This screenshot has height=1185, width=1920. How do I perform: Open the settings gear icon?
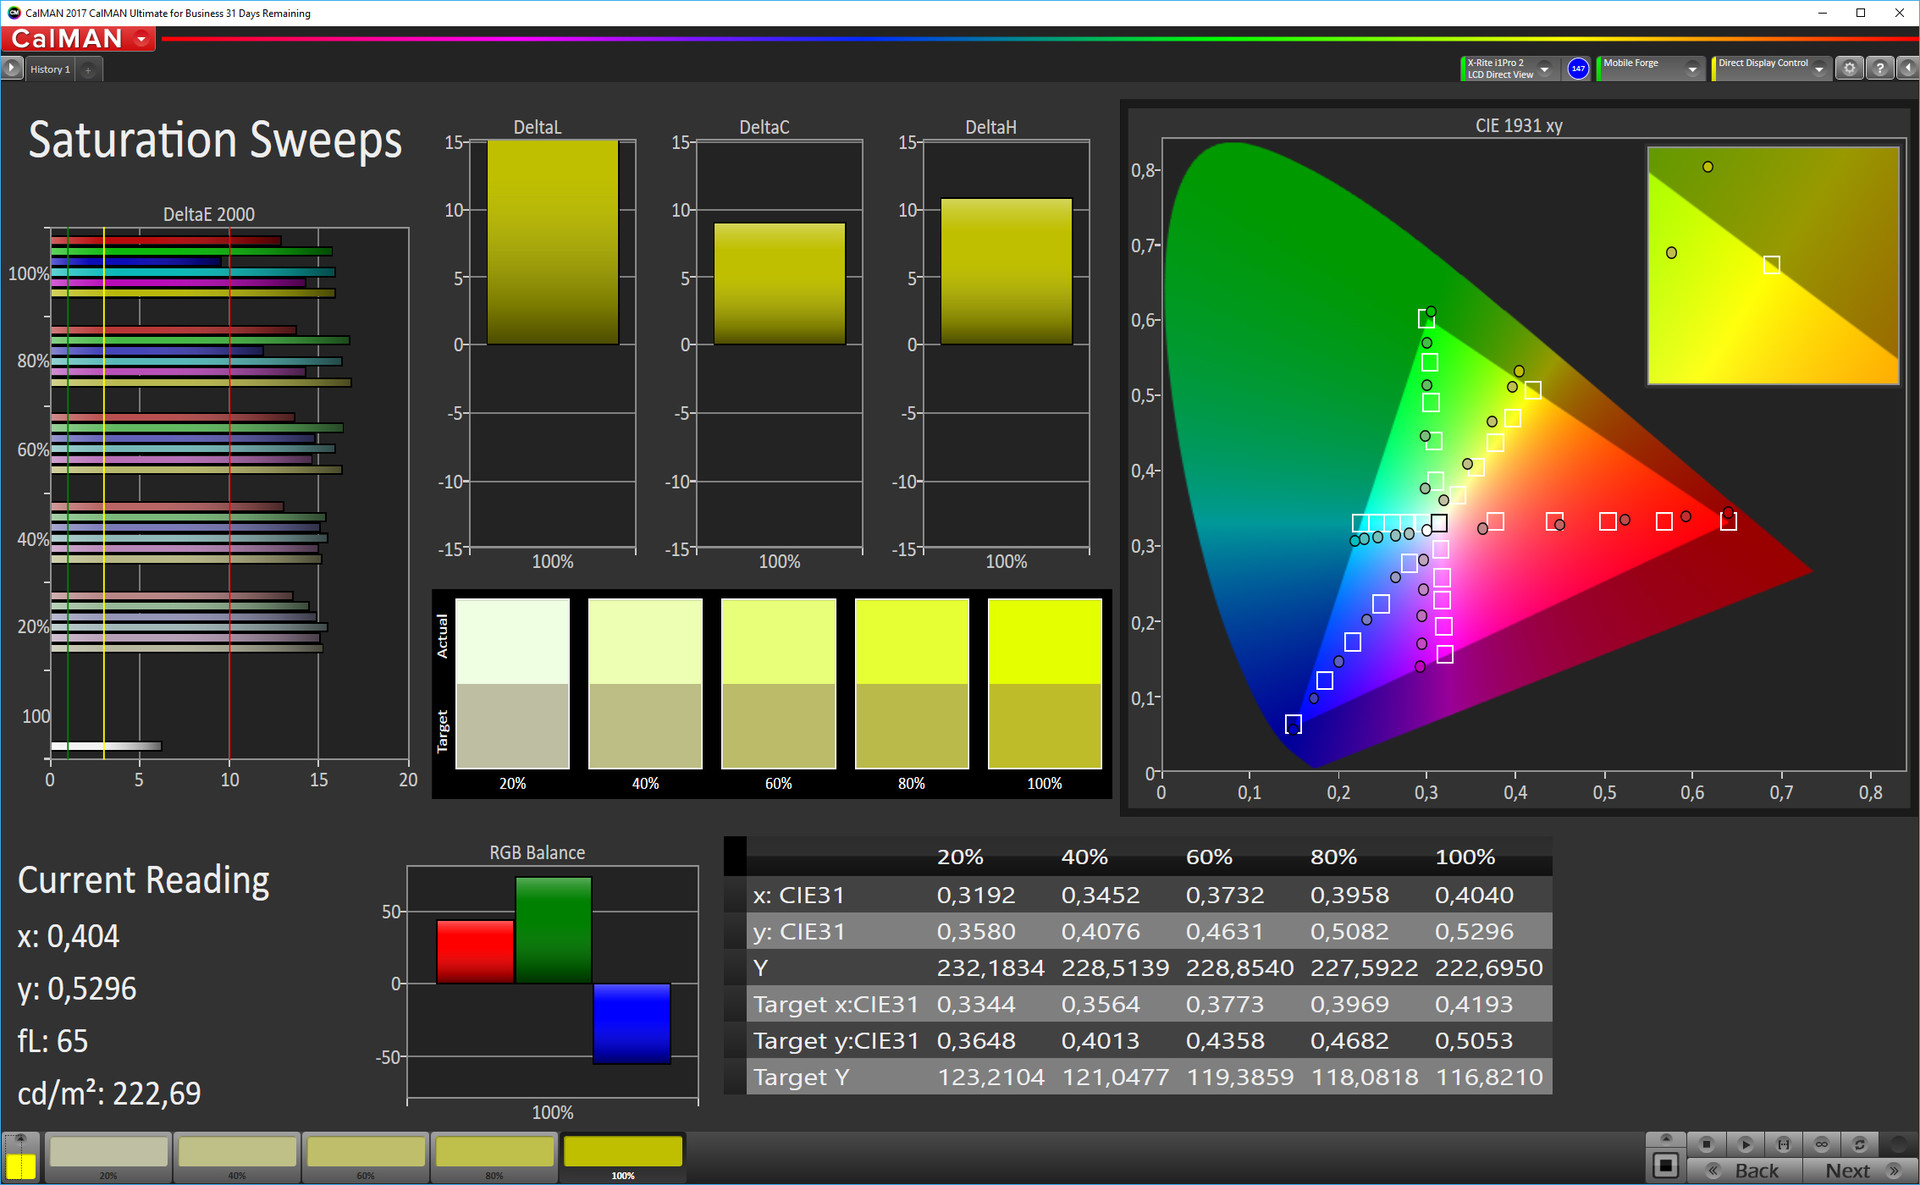pyautogui.click(x=1849, y=68)
